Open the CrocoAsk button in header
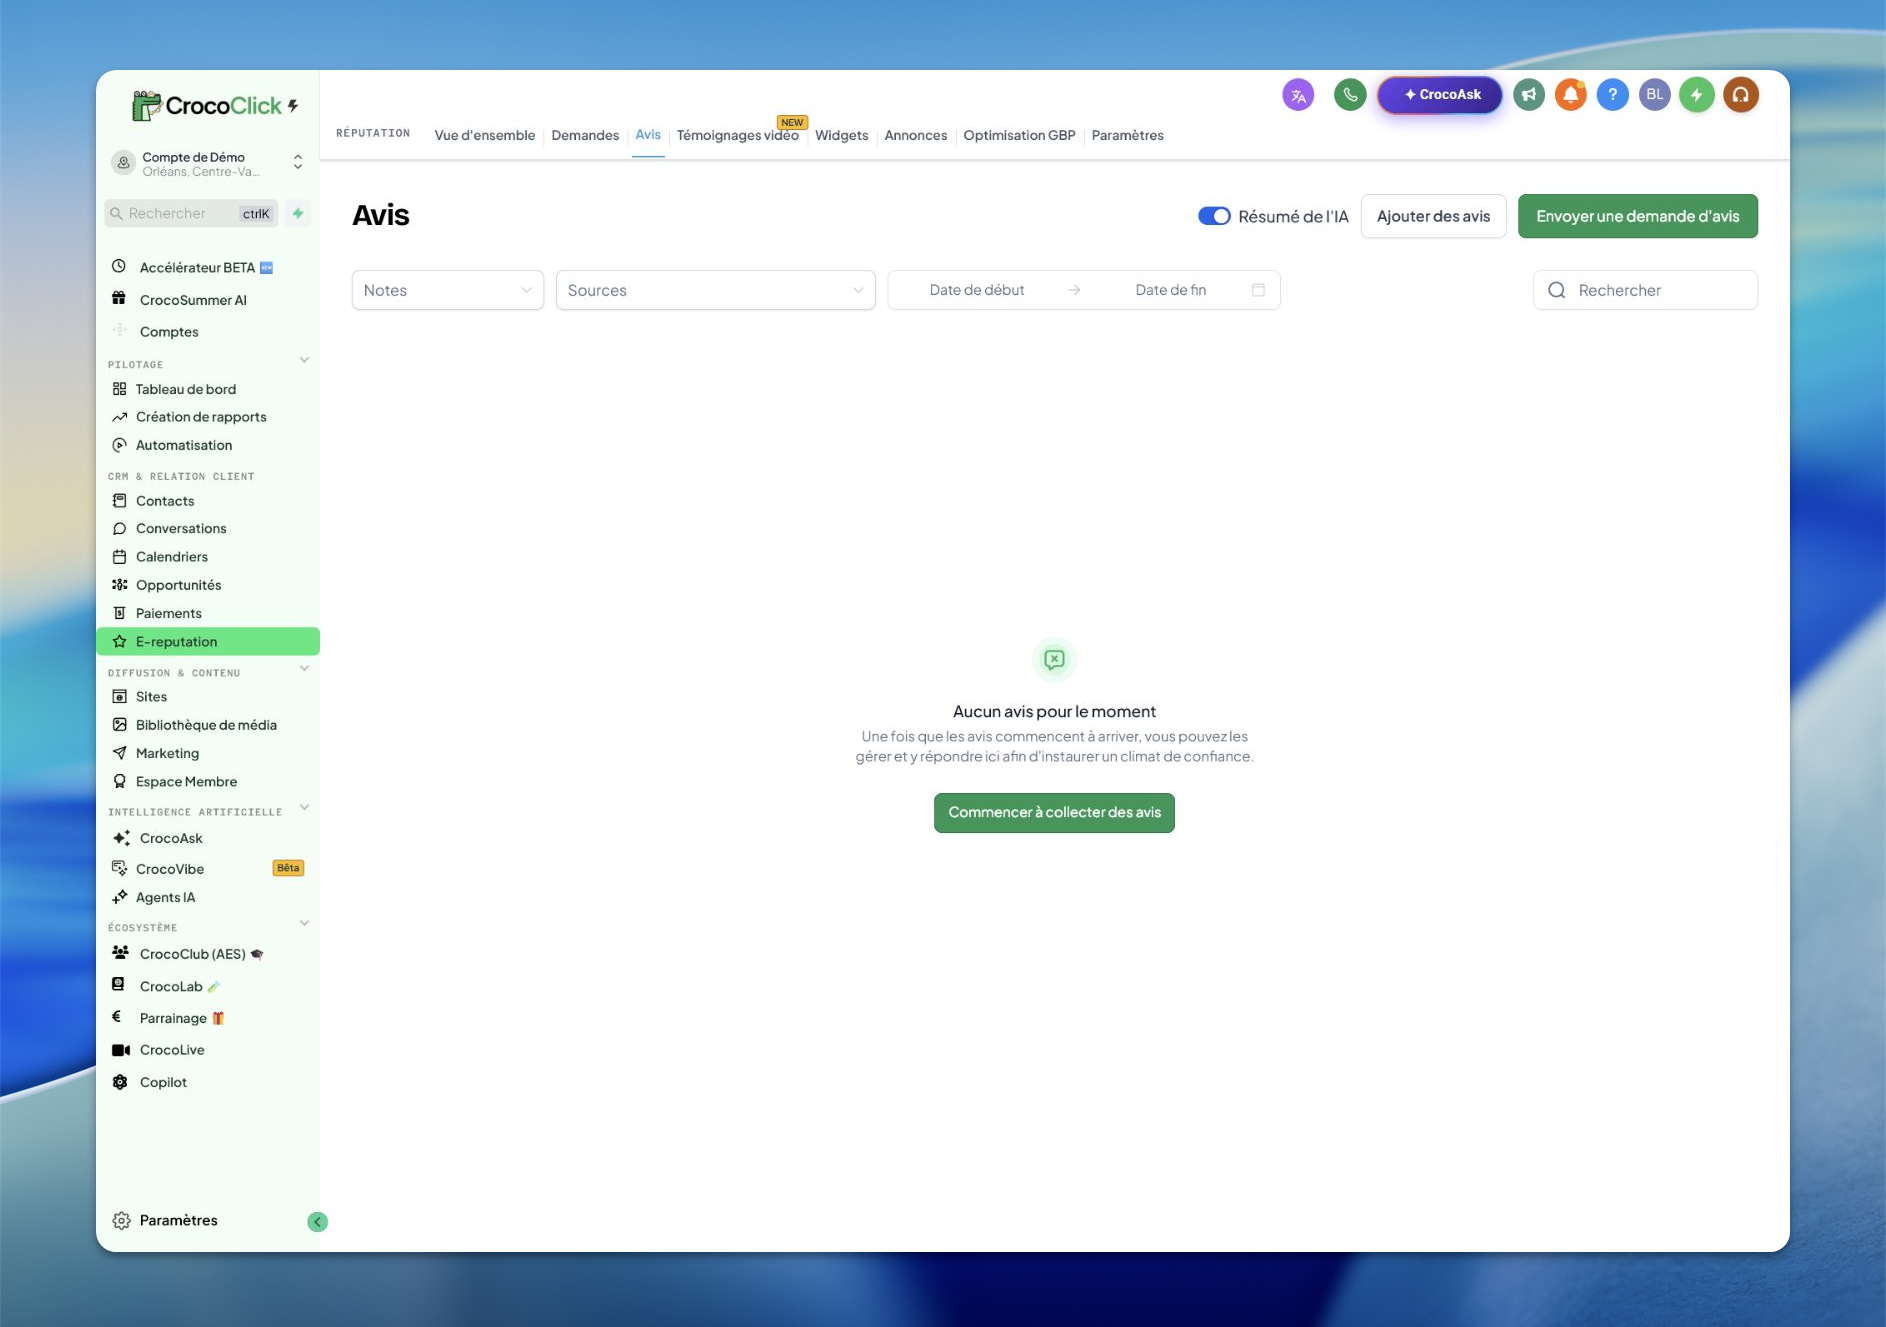This screenshot has height=1327, width=1886. click(x=1440, y=95)
